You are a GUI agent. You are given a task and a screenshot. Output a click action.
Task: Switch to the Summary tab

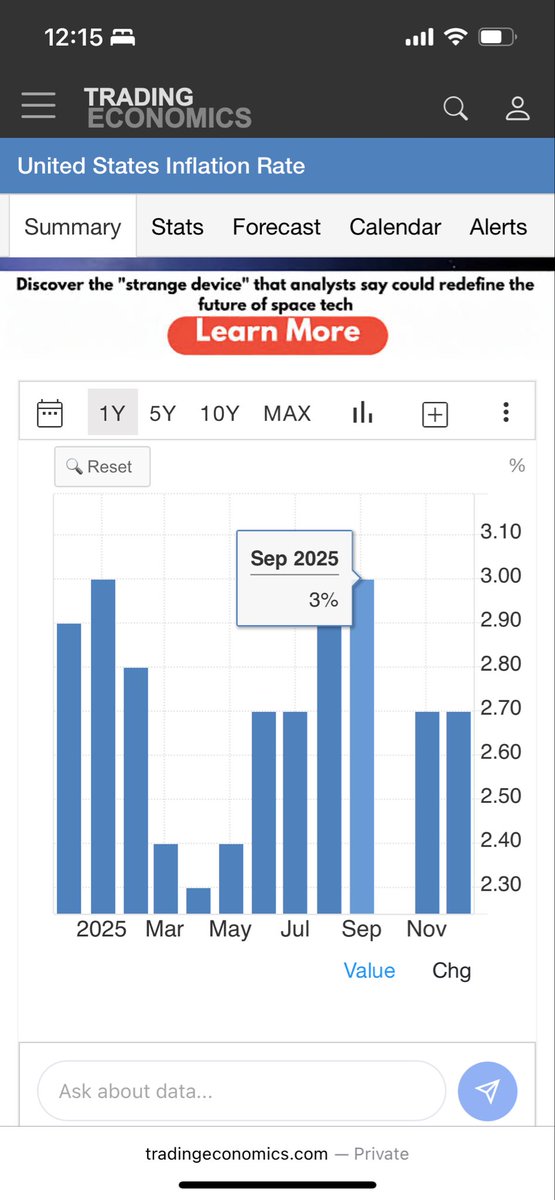[x=73, y=227]
